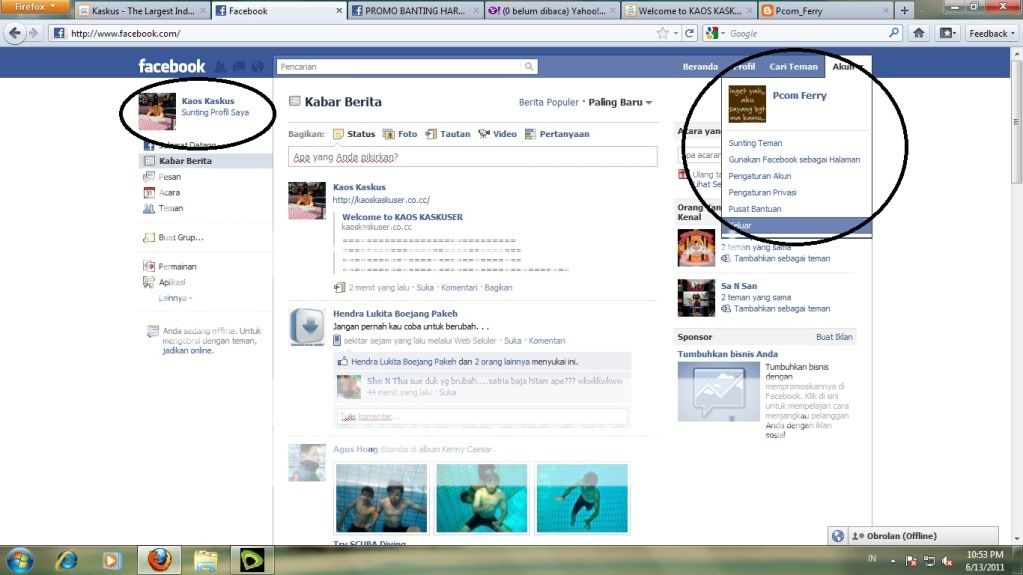Launch Internet Explorer from taskbar
The image size is (1023, 575).
tap(66, 561)
